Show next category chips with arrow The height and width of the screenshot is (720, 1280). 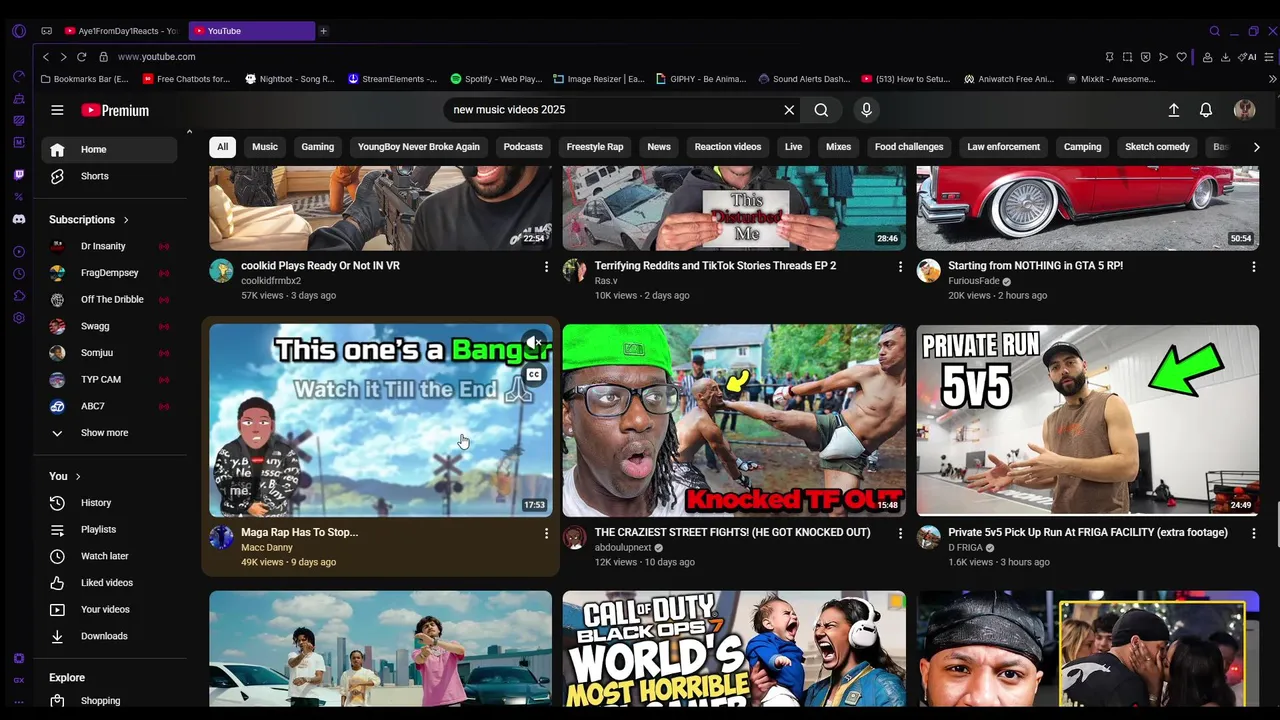pyautogui.click(x=1256, y=147)
